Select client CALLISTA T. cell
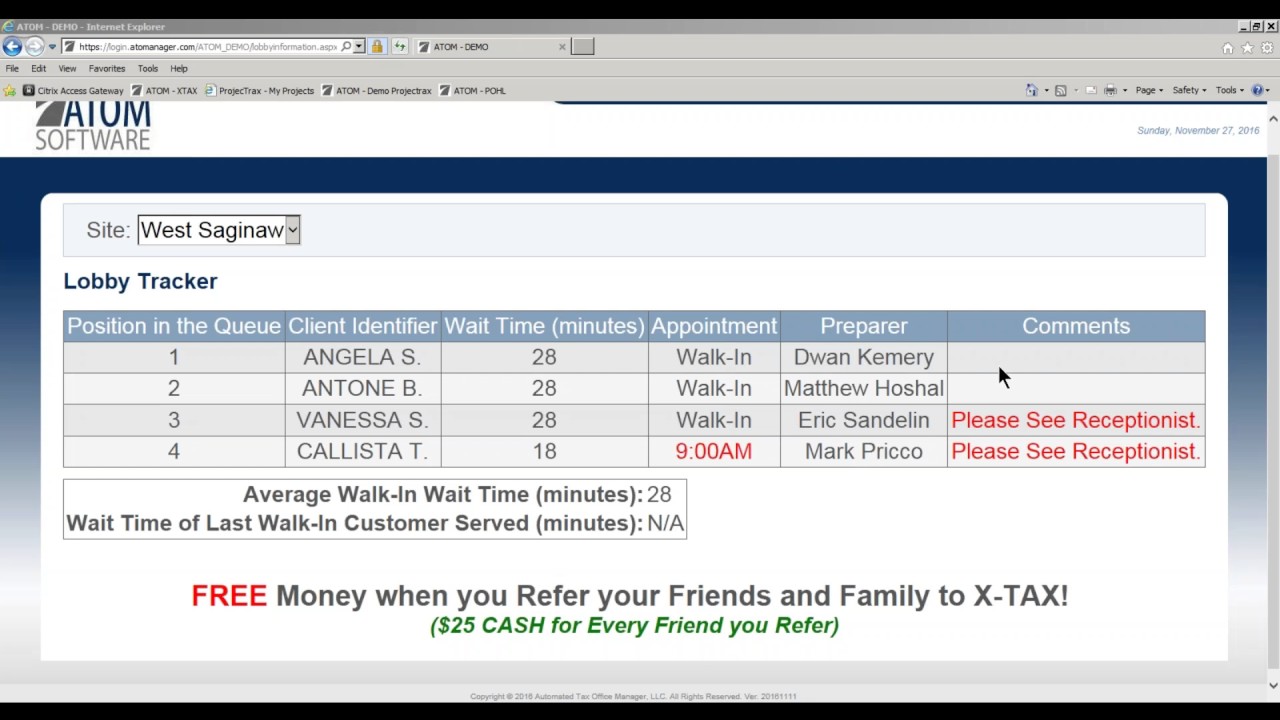Image resolution: width=1280 pixels, height=720 pixels. (362, 451)
